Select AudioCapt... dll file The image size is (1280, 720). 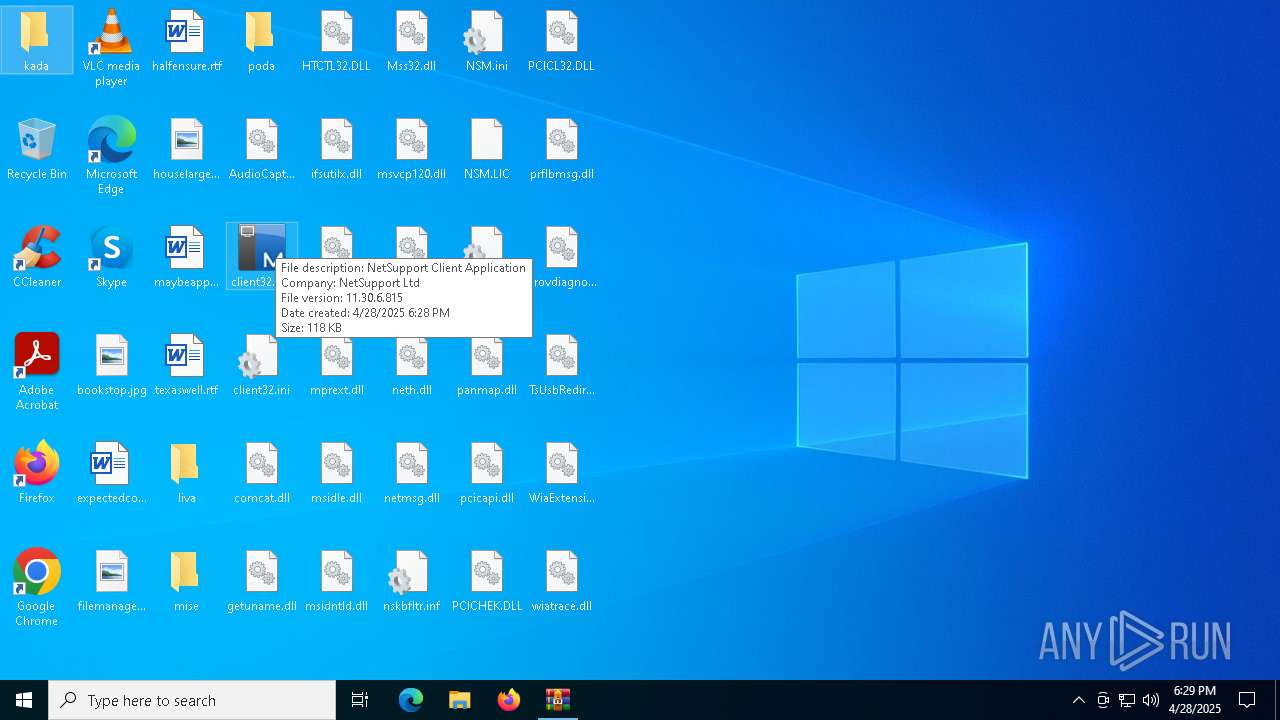pyautogui.click(x=261, y=148)
